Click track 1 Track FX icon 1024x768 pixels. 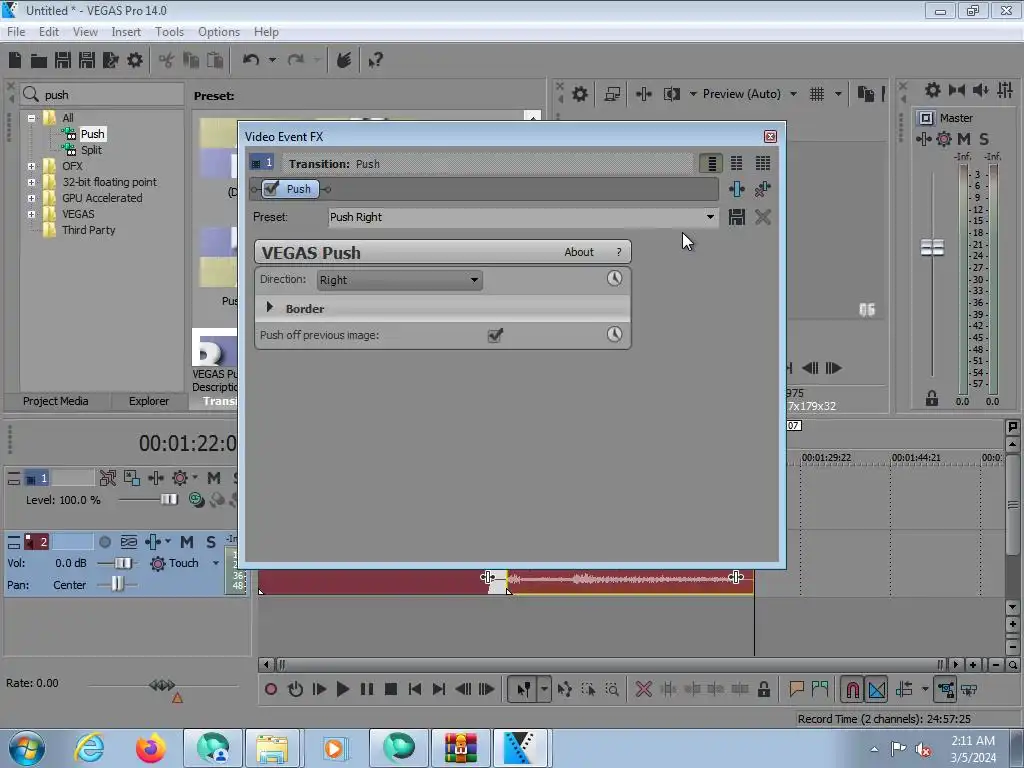(x=155, y=478)
